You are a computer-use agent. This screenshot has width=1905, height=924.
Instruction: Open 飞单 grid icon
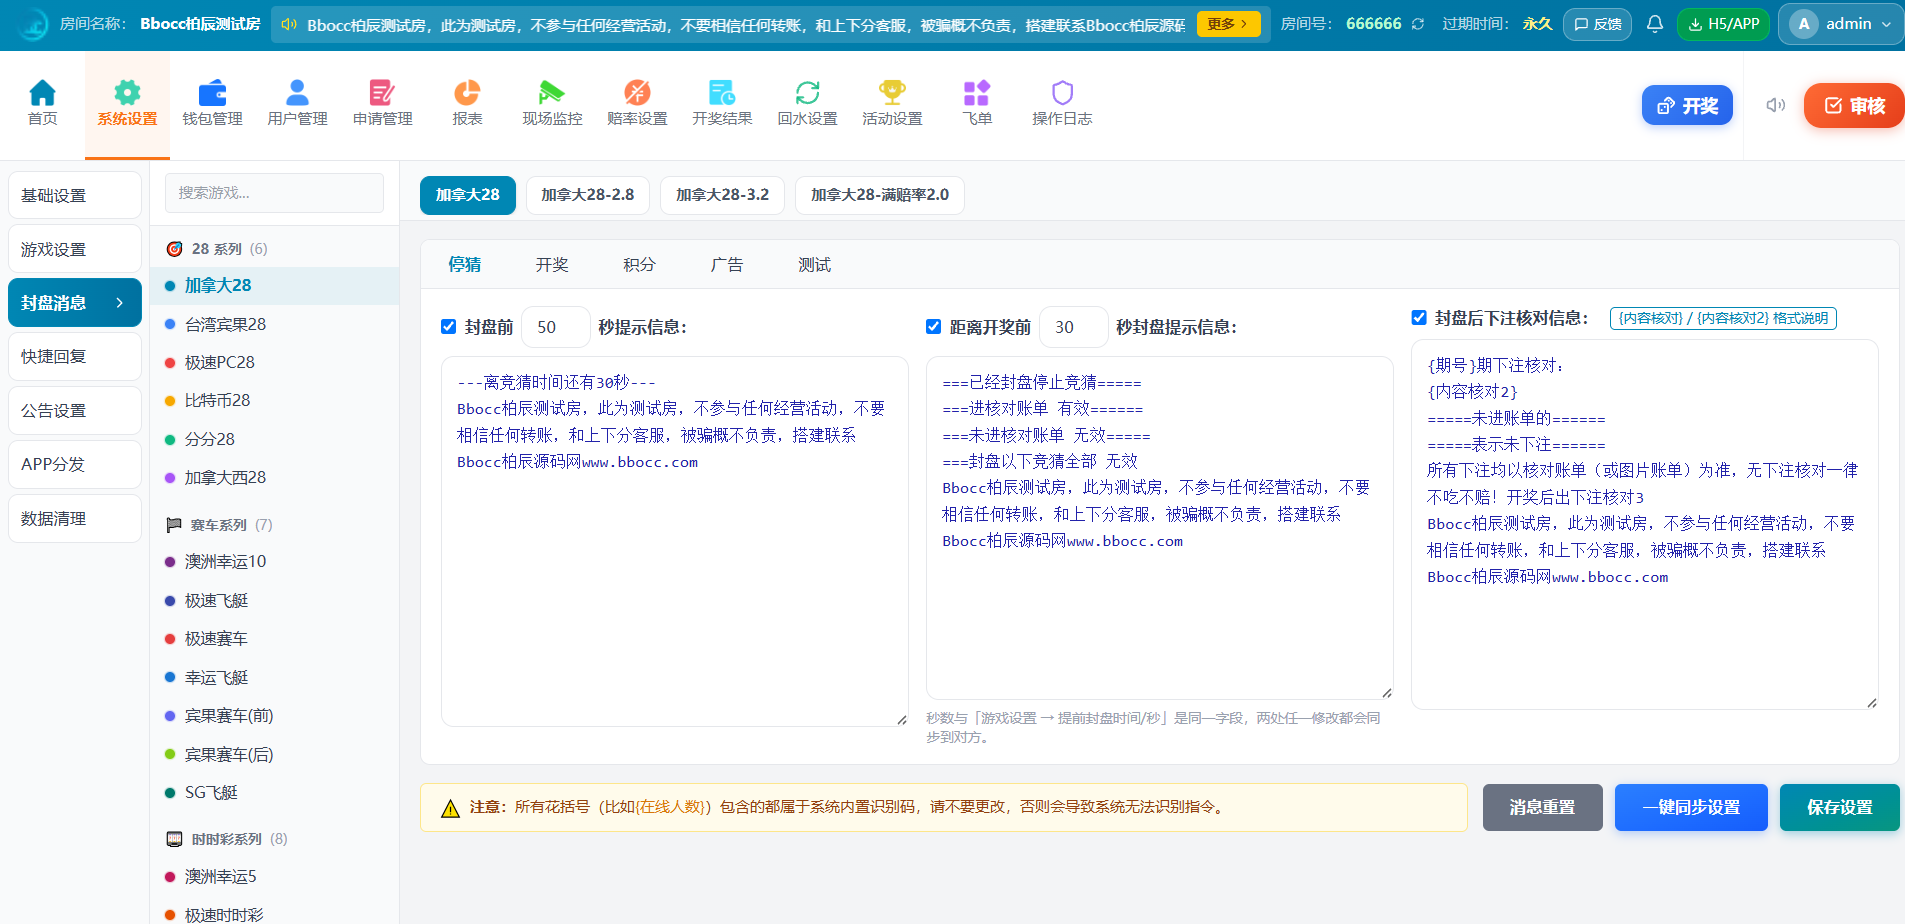click(x=977, y=93)
